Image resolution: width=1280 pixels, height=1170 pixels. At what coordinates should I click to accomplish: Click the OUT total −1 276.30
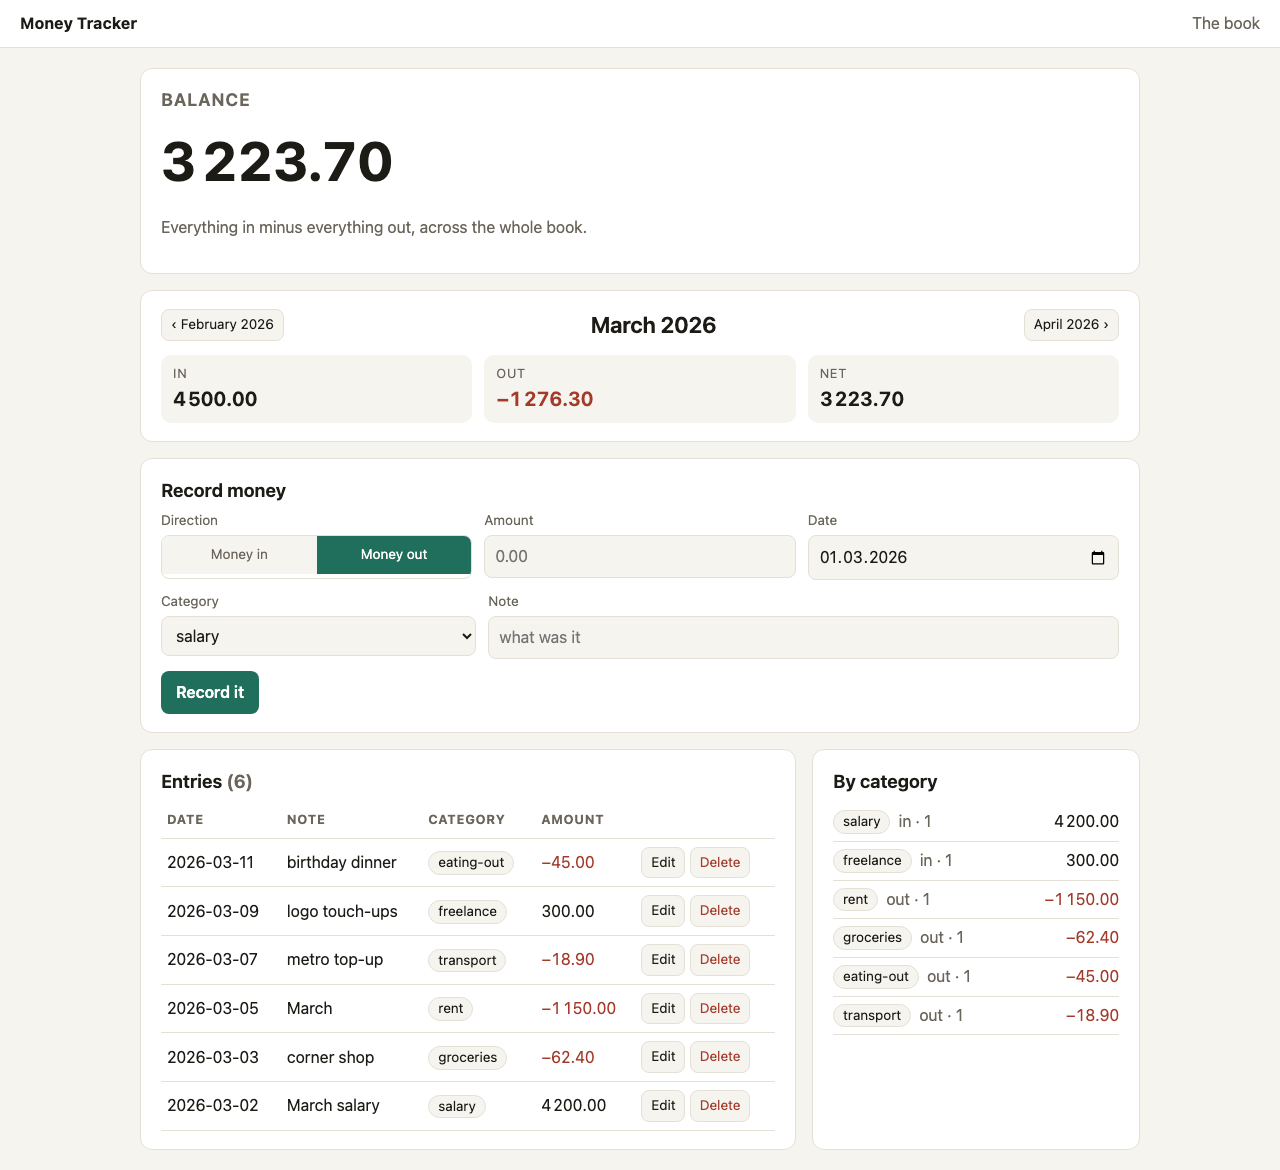click(x=545, y=399)
